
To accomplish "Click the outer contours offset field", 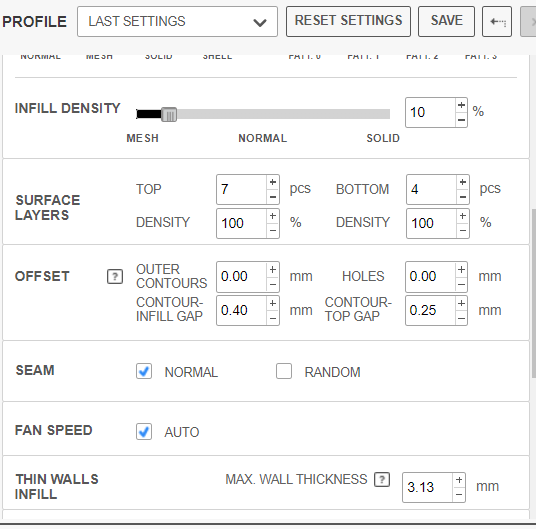I will [241, 277].
